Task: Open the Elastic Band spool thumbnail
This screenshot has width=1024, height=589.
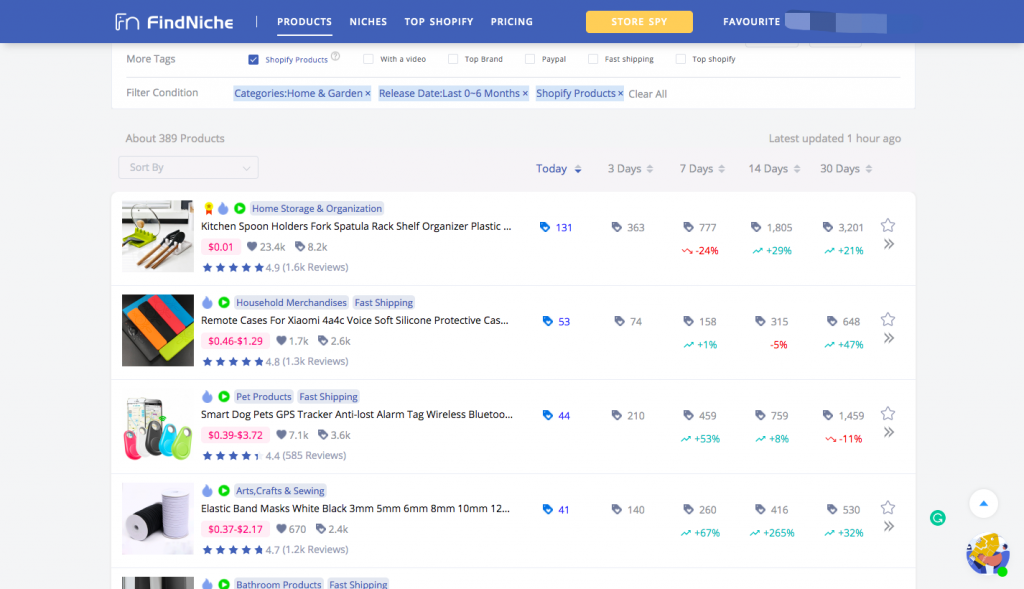Action: (158, 518)
